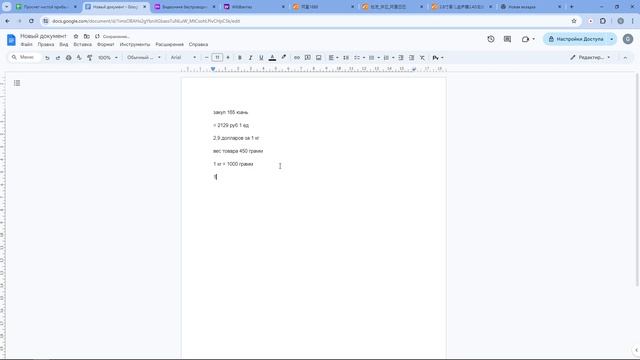Open the Инструменты menu
Screen dimensions: 640x360
[x=135, y=44]
